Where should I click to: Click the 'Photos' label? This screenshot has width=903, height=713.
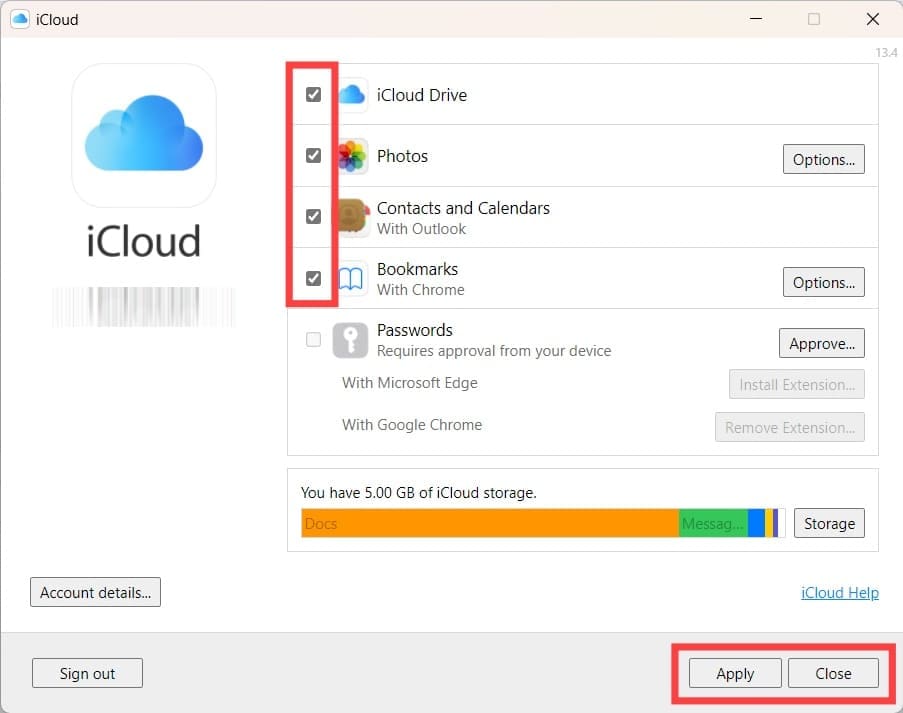pyautogui.click(x=402, y=156)
